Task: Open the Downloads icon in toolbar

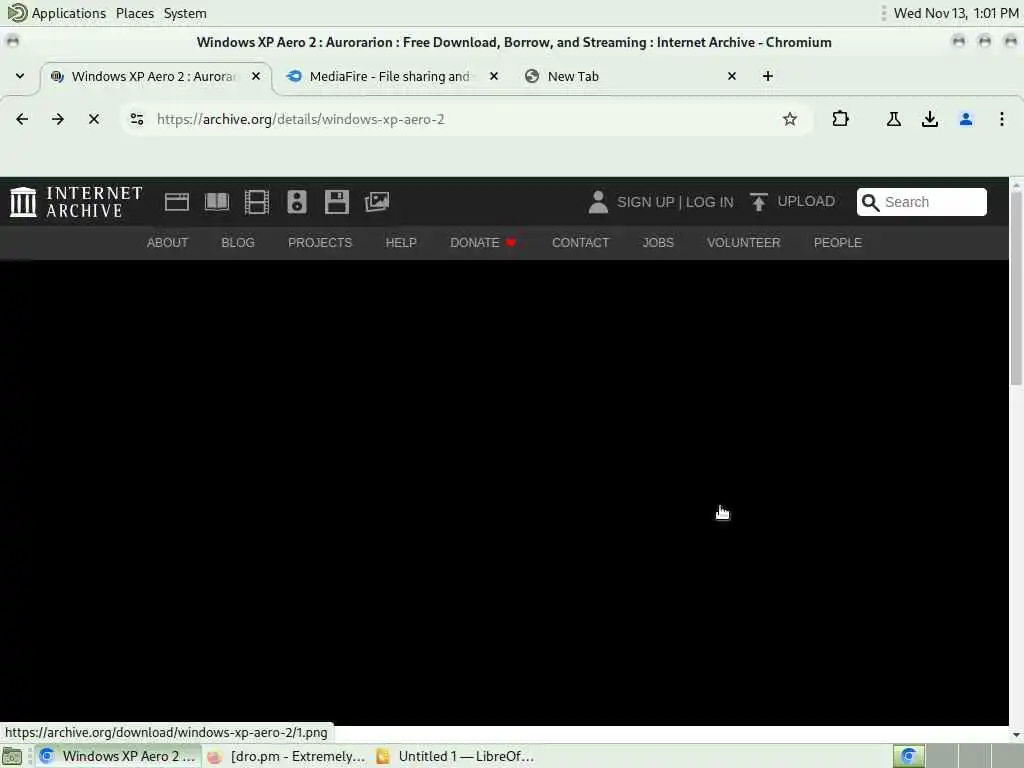Action: tap(929, 119)
